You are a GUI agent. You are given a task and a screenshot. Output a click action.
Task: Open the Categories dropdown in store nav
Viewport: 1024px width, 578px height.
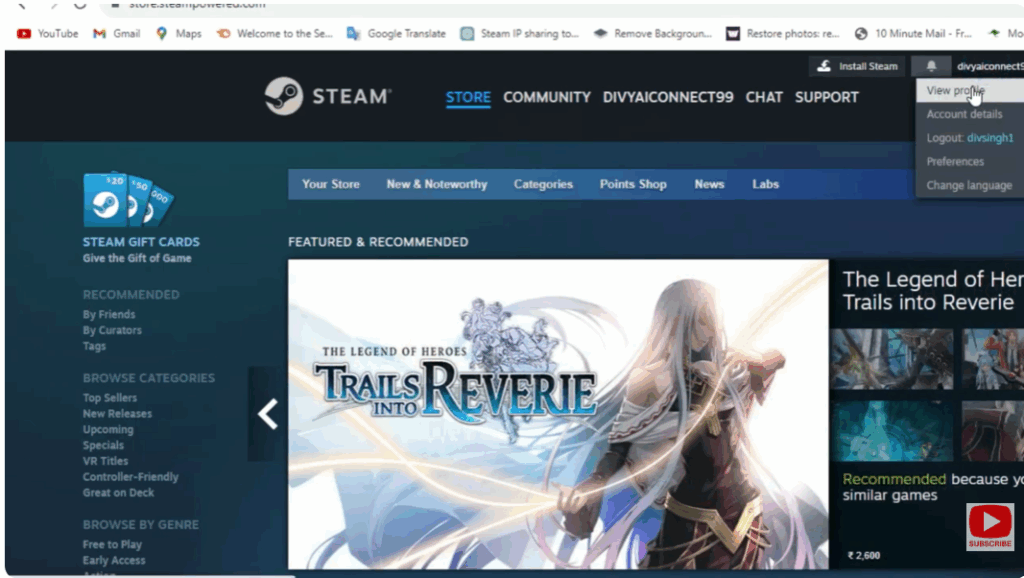click(543, 184)
